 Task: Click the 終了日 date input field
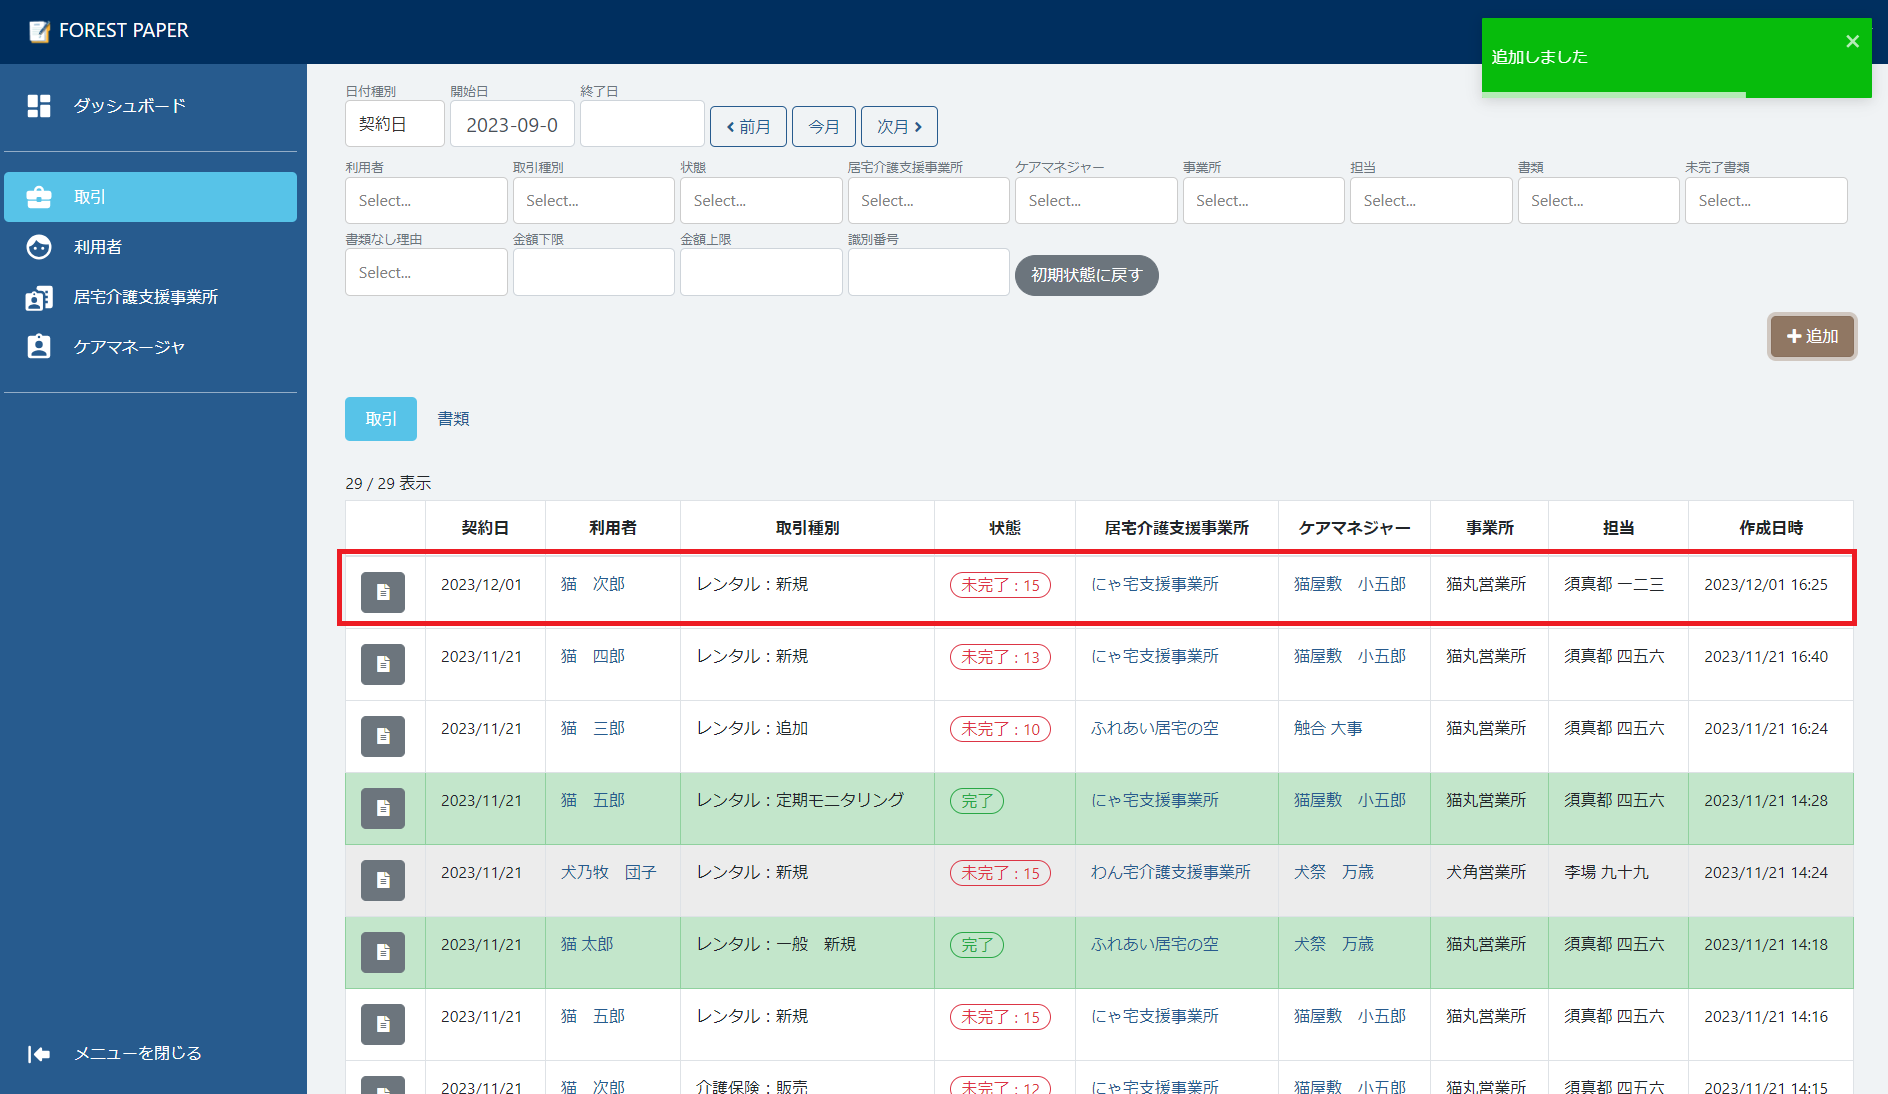coord(642,124)
